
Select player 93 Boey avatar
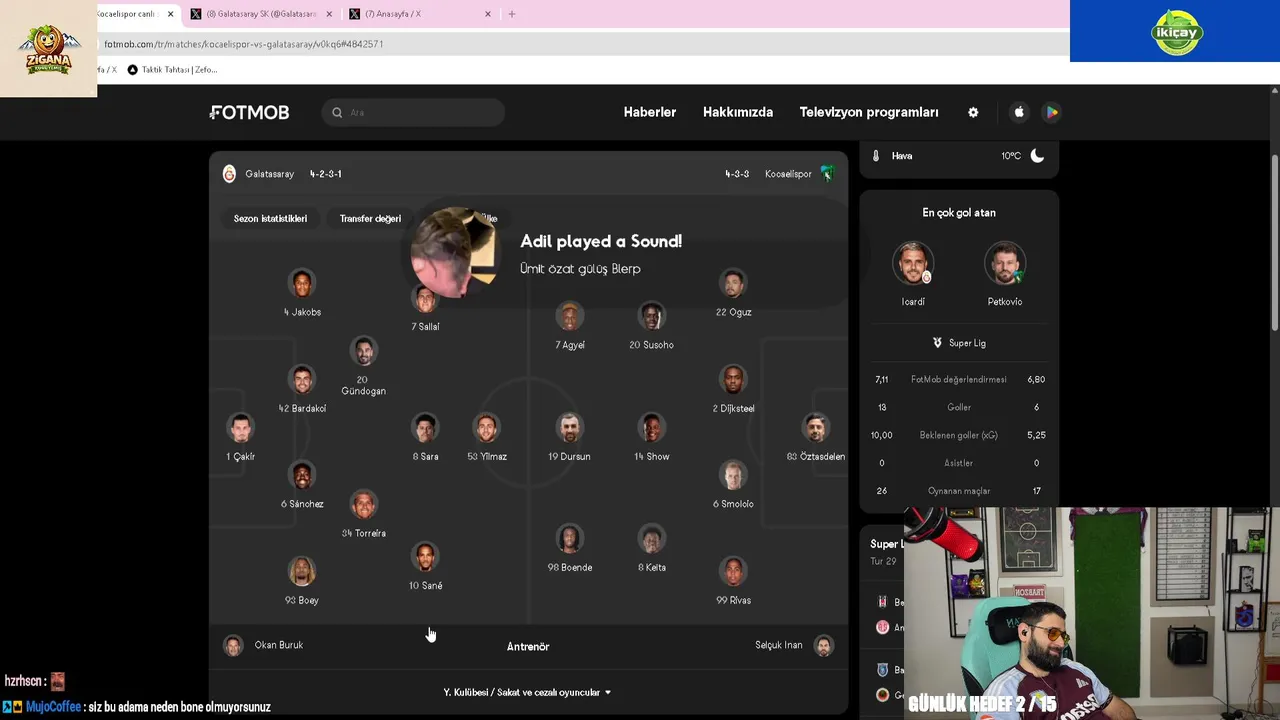point(302,572)
